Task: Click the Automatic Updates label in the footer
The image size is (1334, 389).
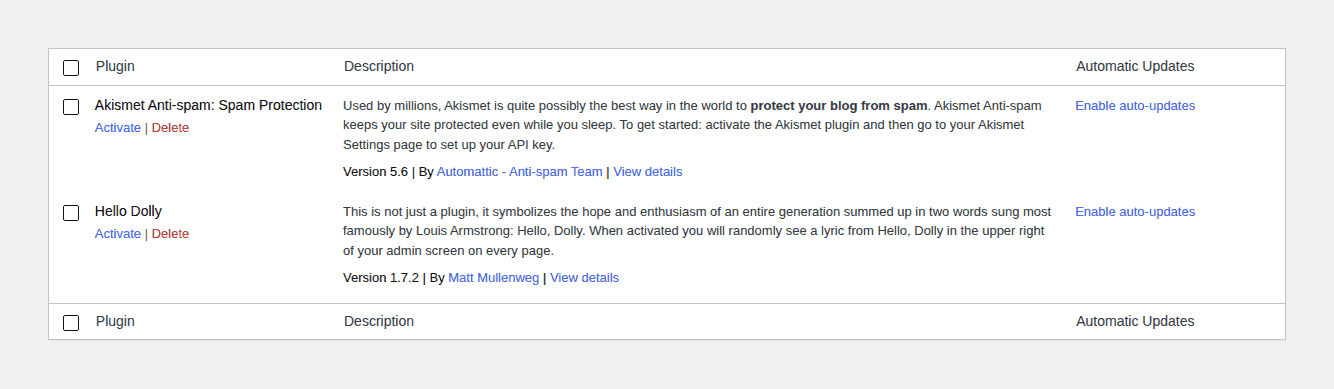Action: 1135,321
